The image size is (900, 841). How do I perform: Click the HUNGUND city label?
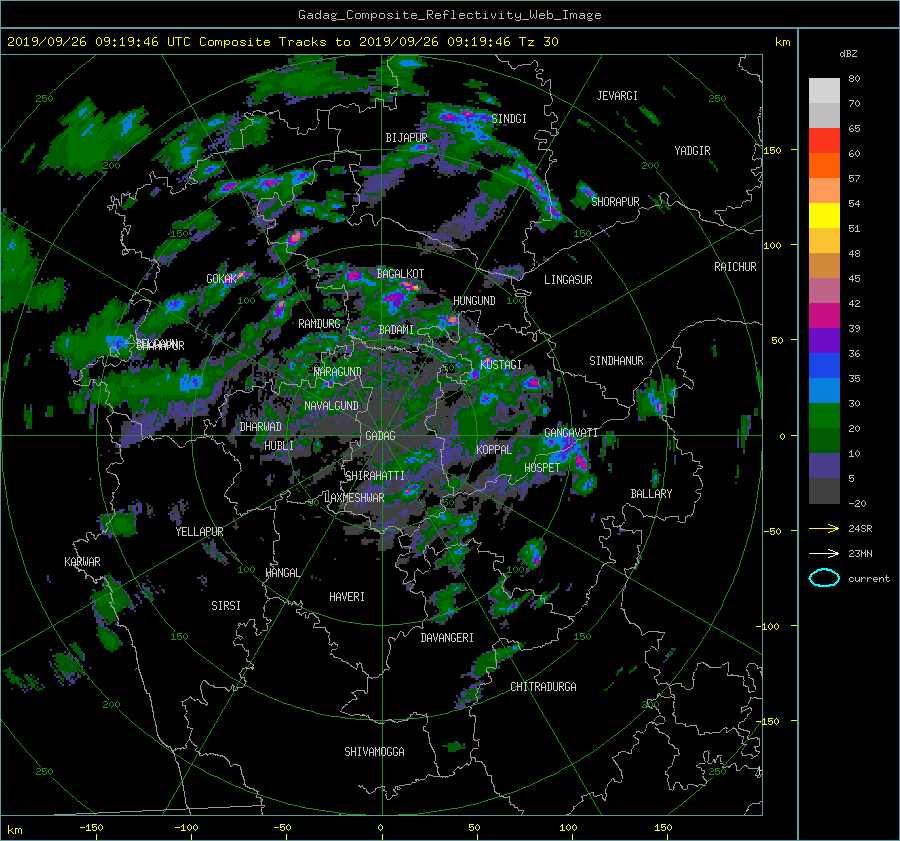tap(474, 301)
